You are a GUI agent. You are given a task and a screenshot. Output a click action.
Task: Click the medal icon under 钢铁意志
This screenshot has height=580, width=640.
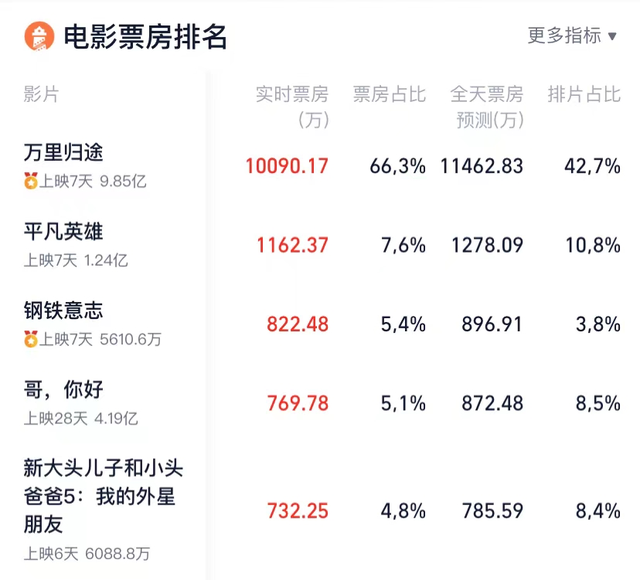pos(31,339)
